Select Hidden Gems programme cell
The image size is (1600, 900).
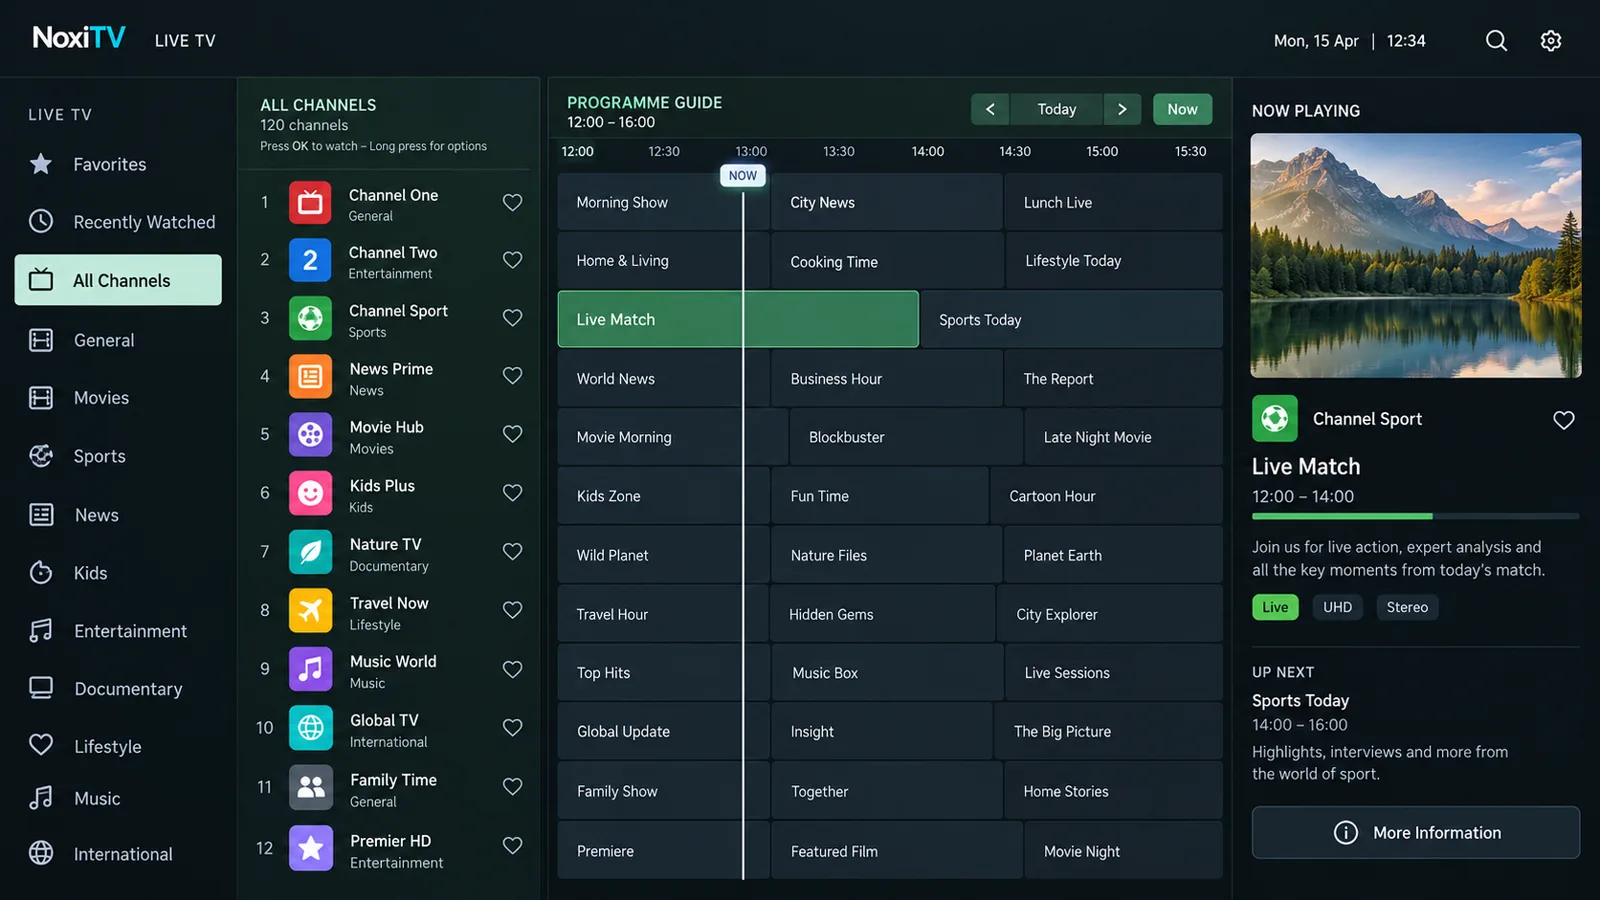(x=883, y=614)
